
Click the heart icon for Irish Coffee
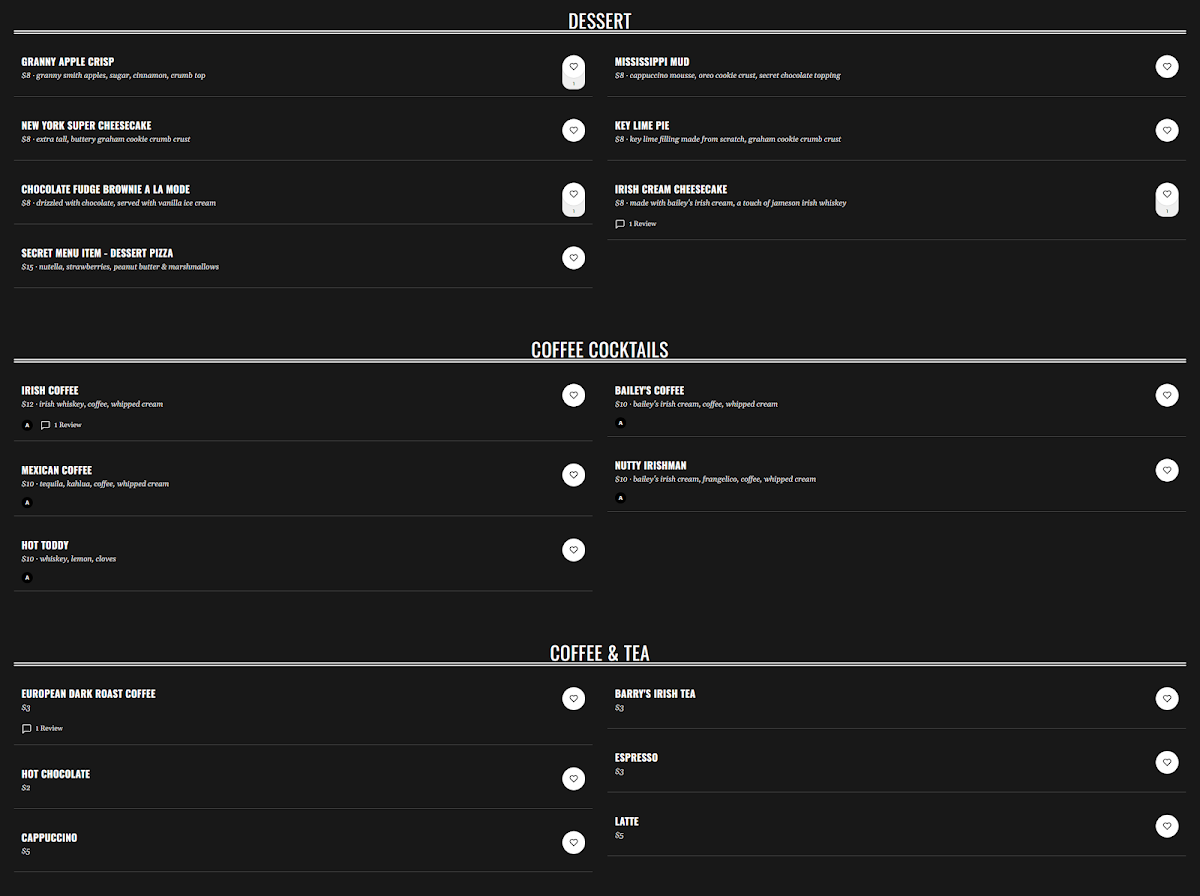pyautogui.click(x=573, y=395)
